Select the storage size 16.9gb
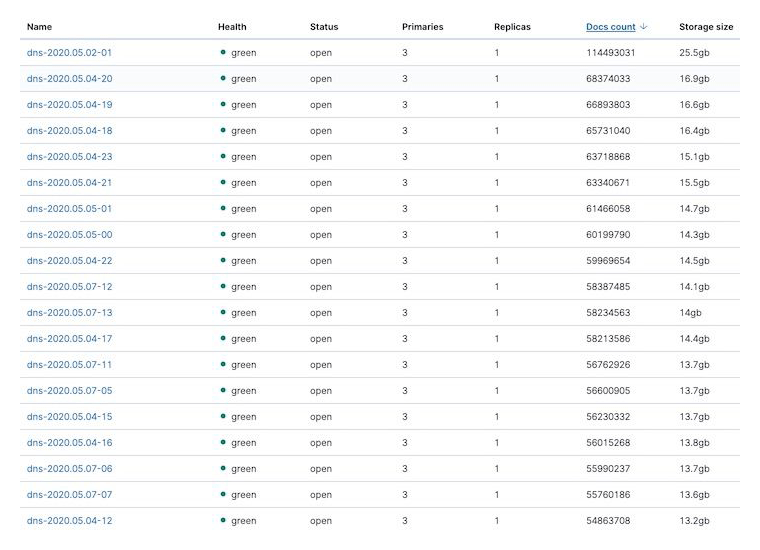This screenshot has height=550, width=760. pyautogui.click(x=694, y=79)
